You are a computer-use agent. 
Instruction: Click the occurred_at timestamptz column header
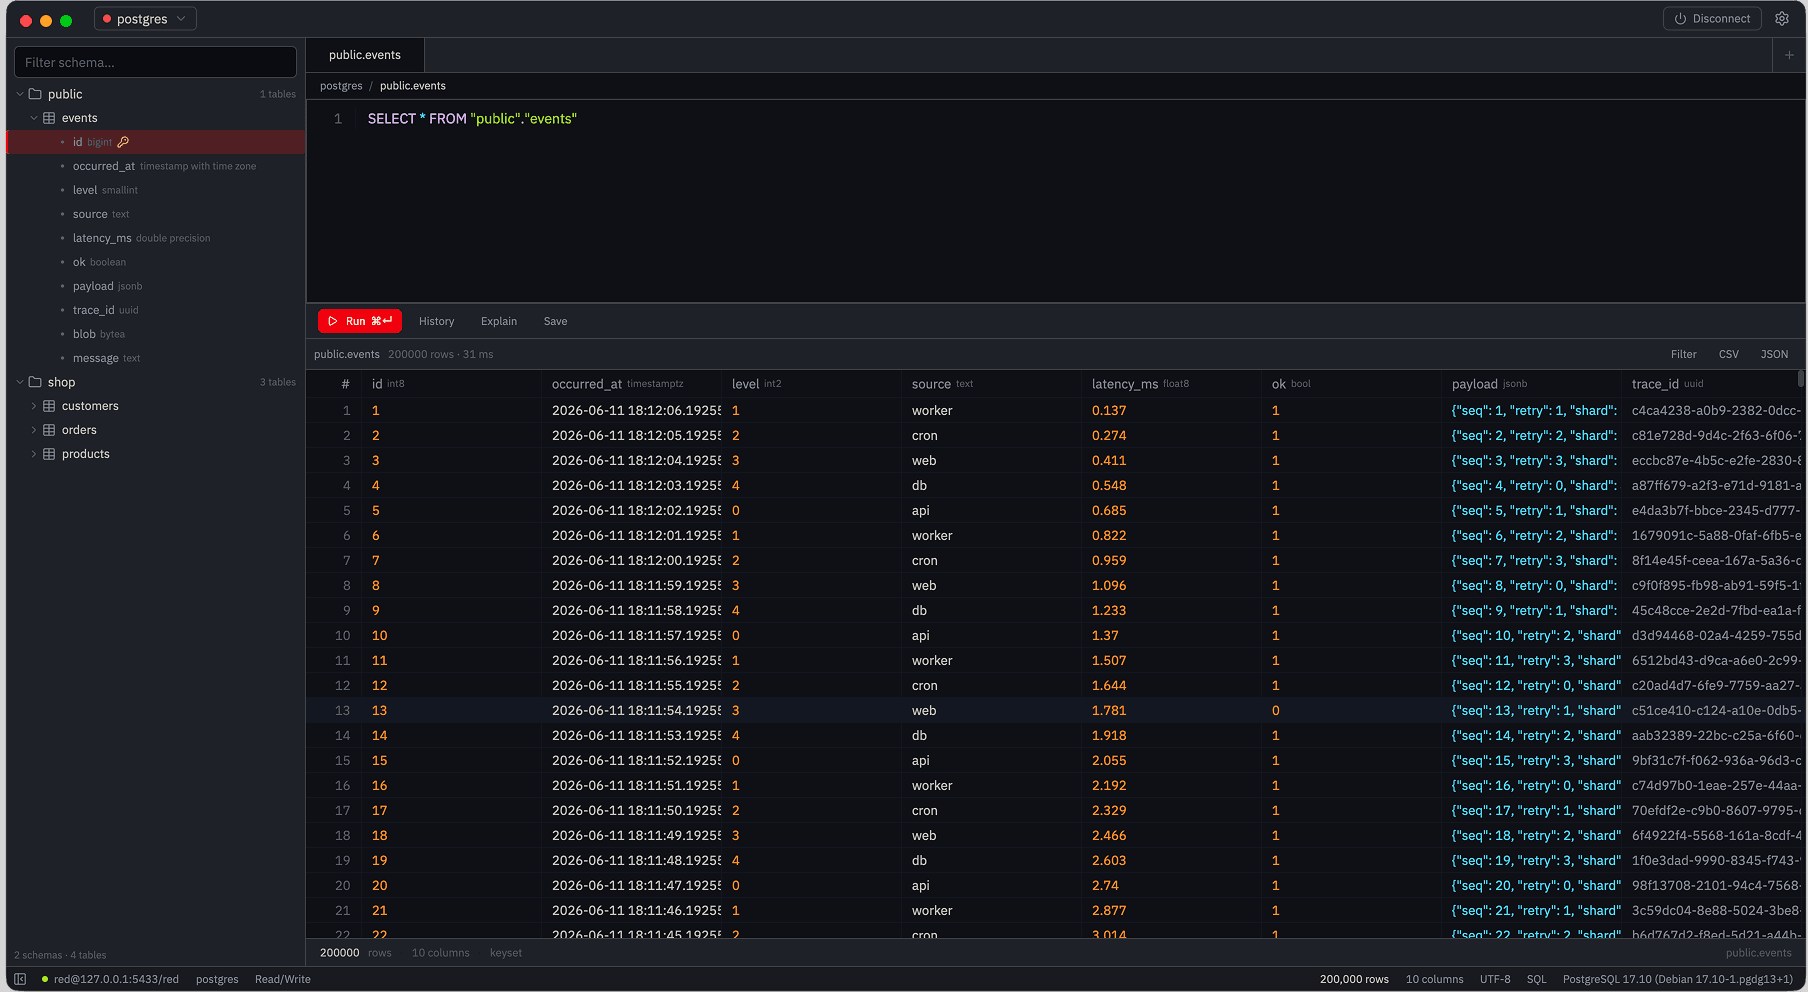click(633, 384)
